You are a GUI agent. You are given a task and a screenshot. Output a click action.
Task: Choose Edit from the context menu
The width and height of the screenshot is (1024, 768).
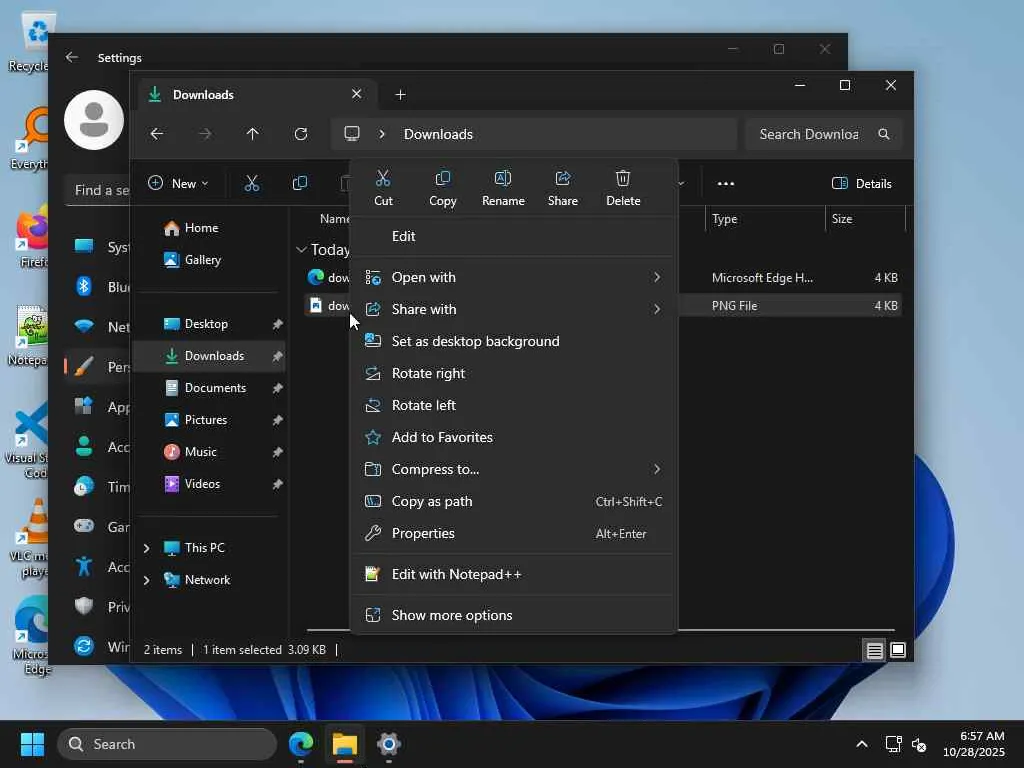(514, 236)
